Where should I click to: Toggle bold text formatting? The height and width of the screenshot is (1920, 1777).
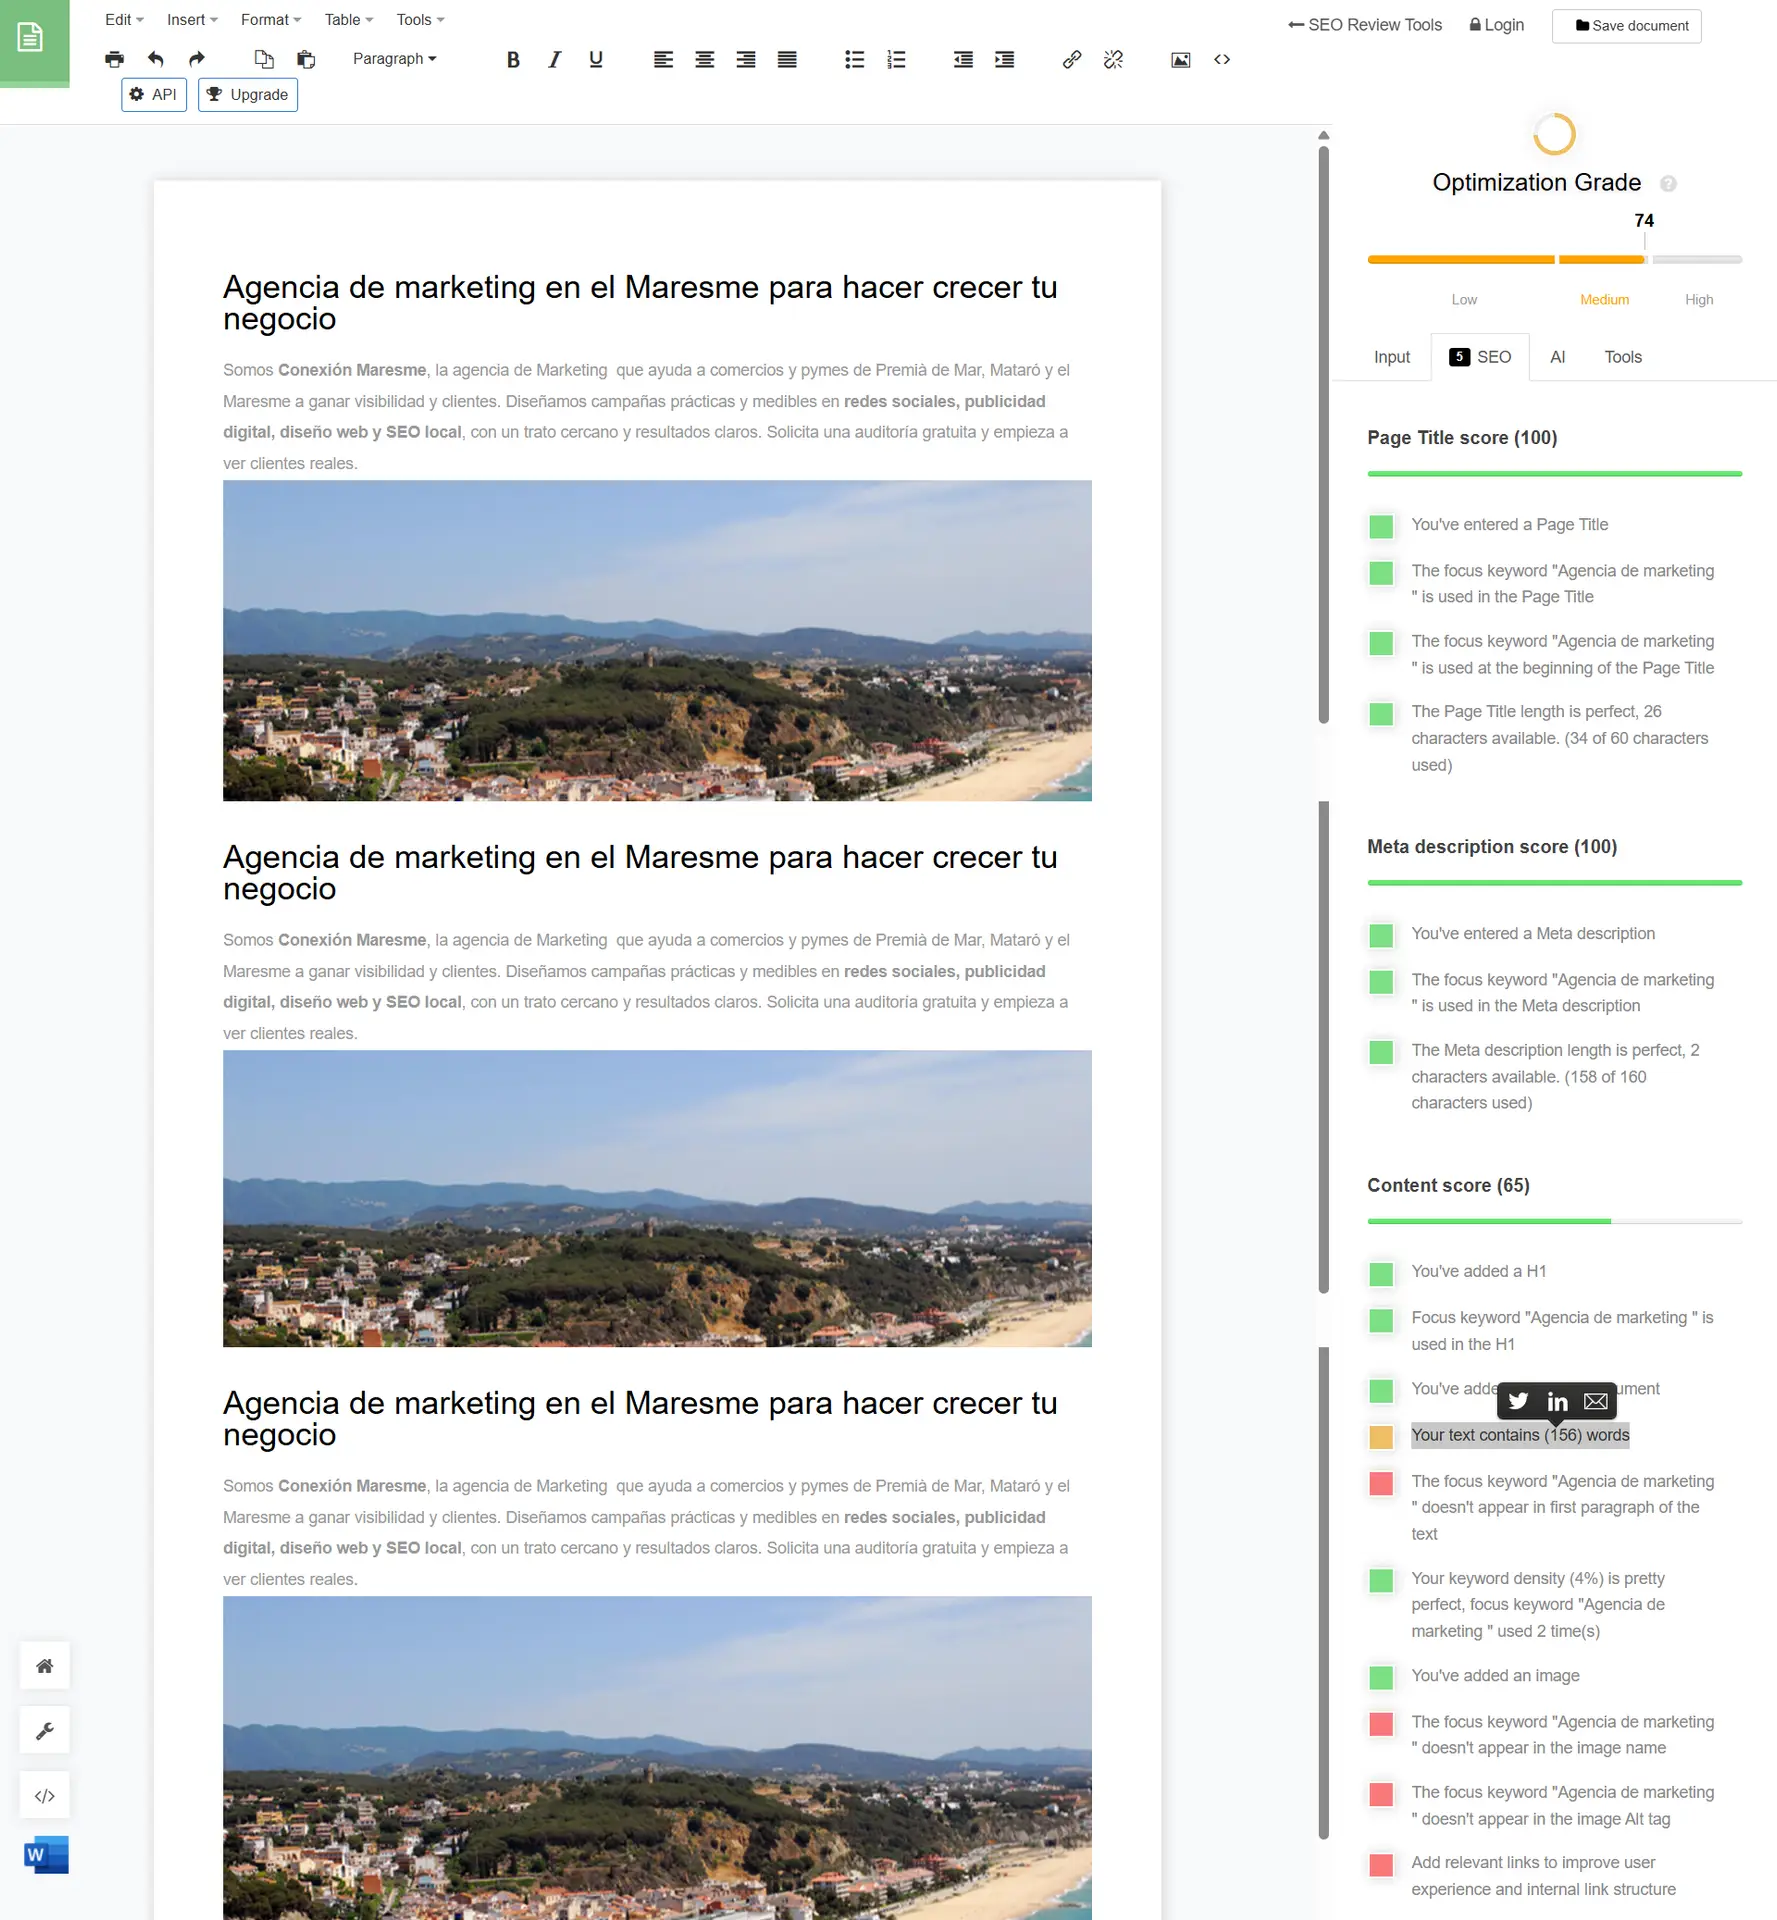[513, 60]
